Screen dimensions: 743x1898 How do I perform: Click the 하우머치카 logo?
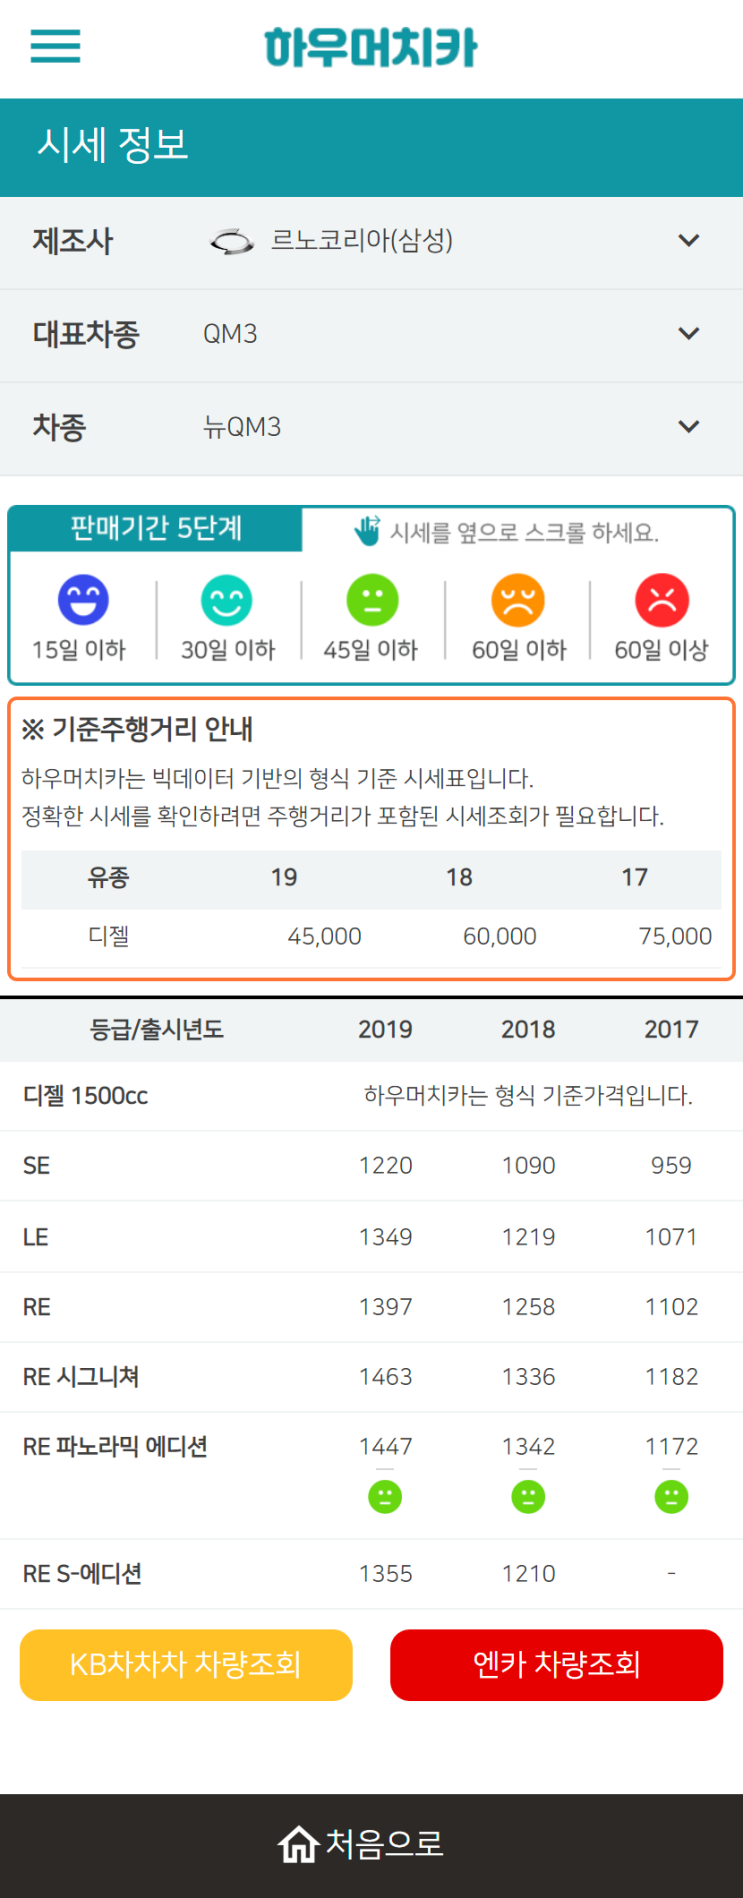click(371, 47)
